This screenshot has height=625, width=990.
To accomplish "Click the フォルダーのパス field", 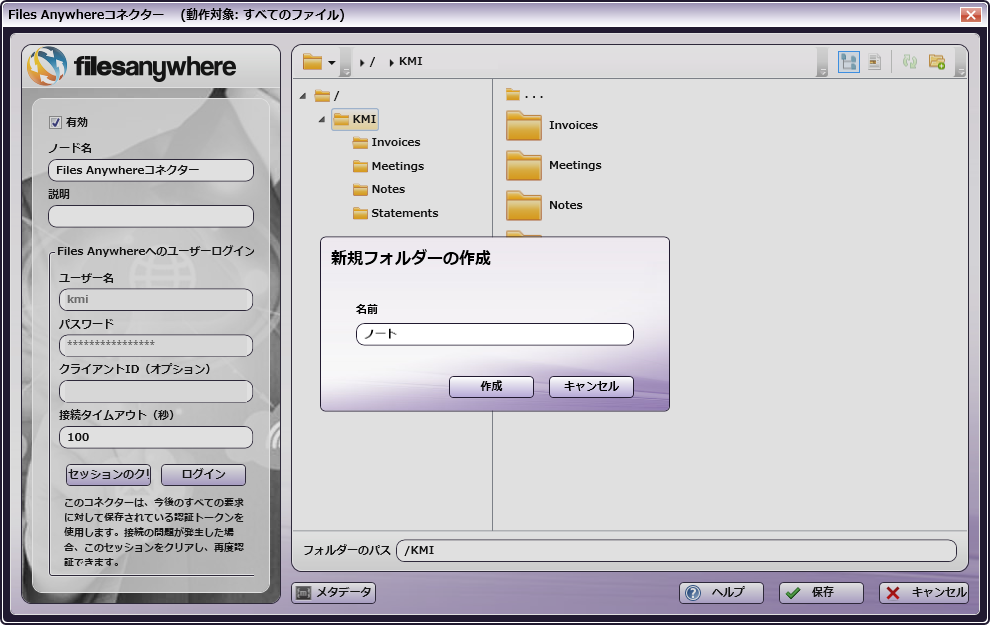I will [x=676, y=551].
